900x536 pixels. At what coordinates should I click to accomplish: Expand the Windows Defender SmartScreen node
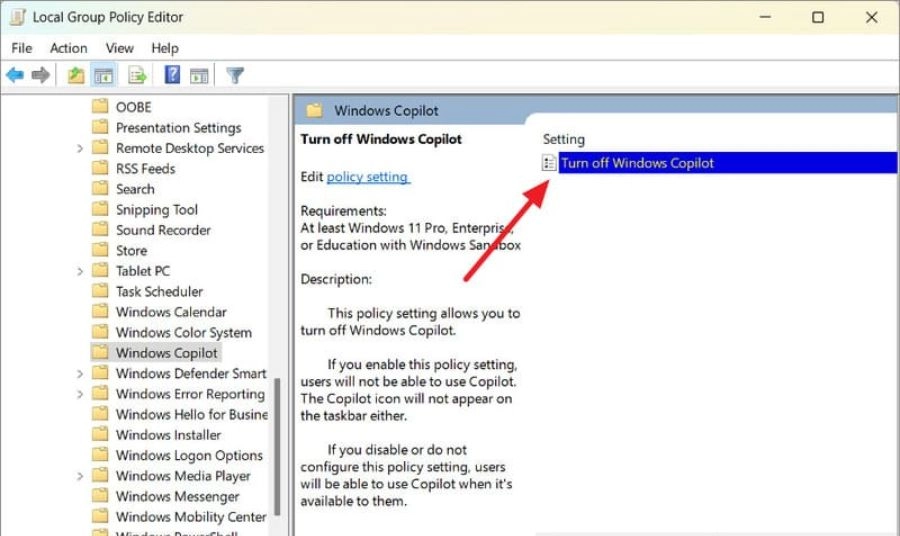(80, 374)
